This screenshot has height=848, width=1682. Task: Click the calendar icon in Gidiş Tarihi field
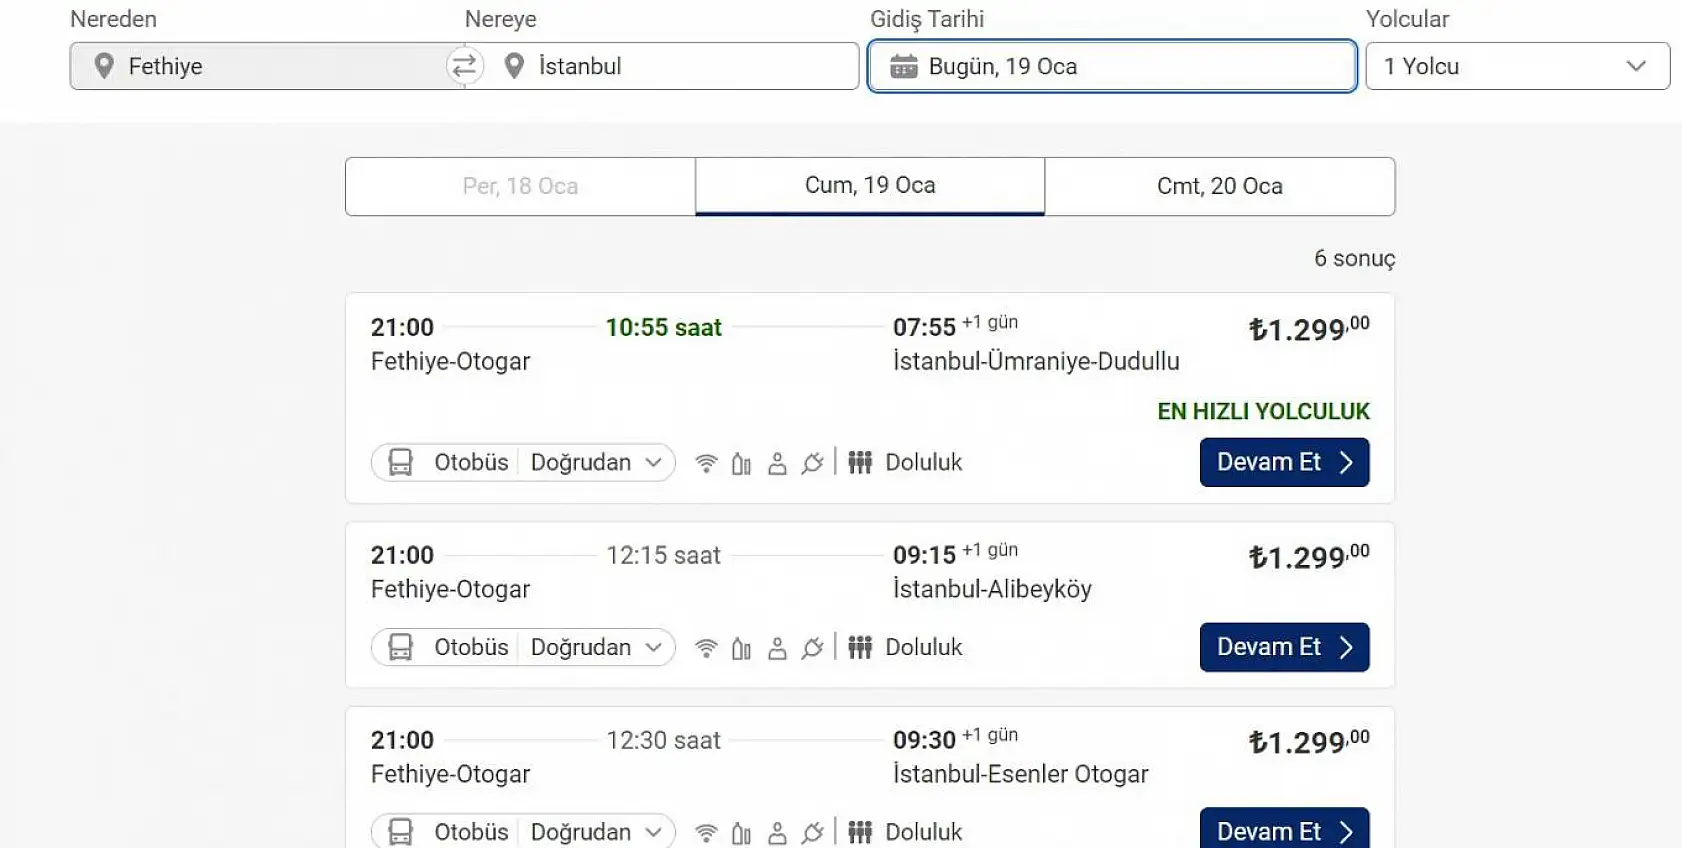coord(903,66)
